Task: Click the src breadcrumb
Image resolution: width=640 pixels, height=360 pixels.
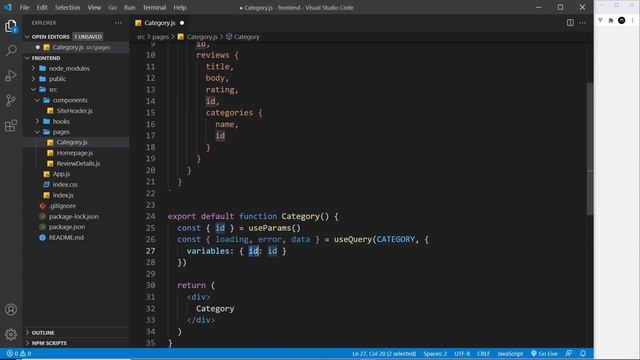Action: [140, 37]
